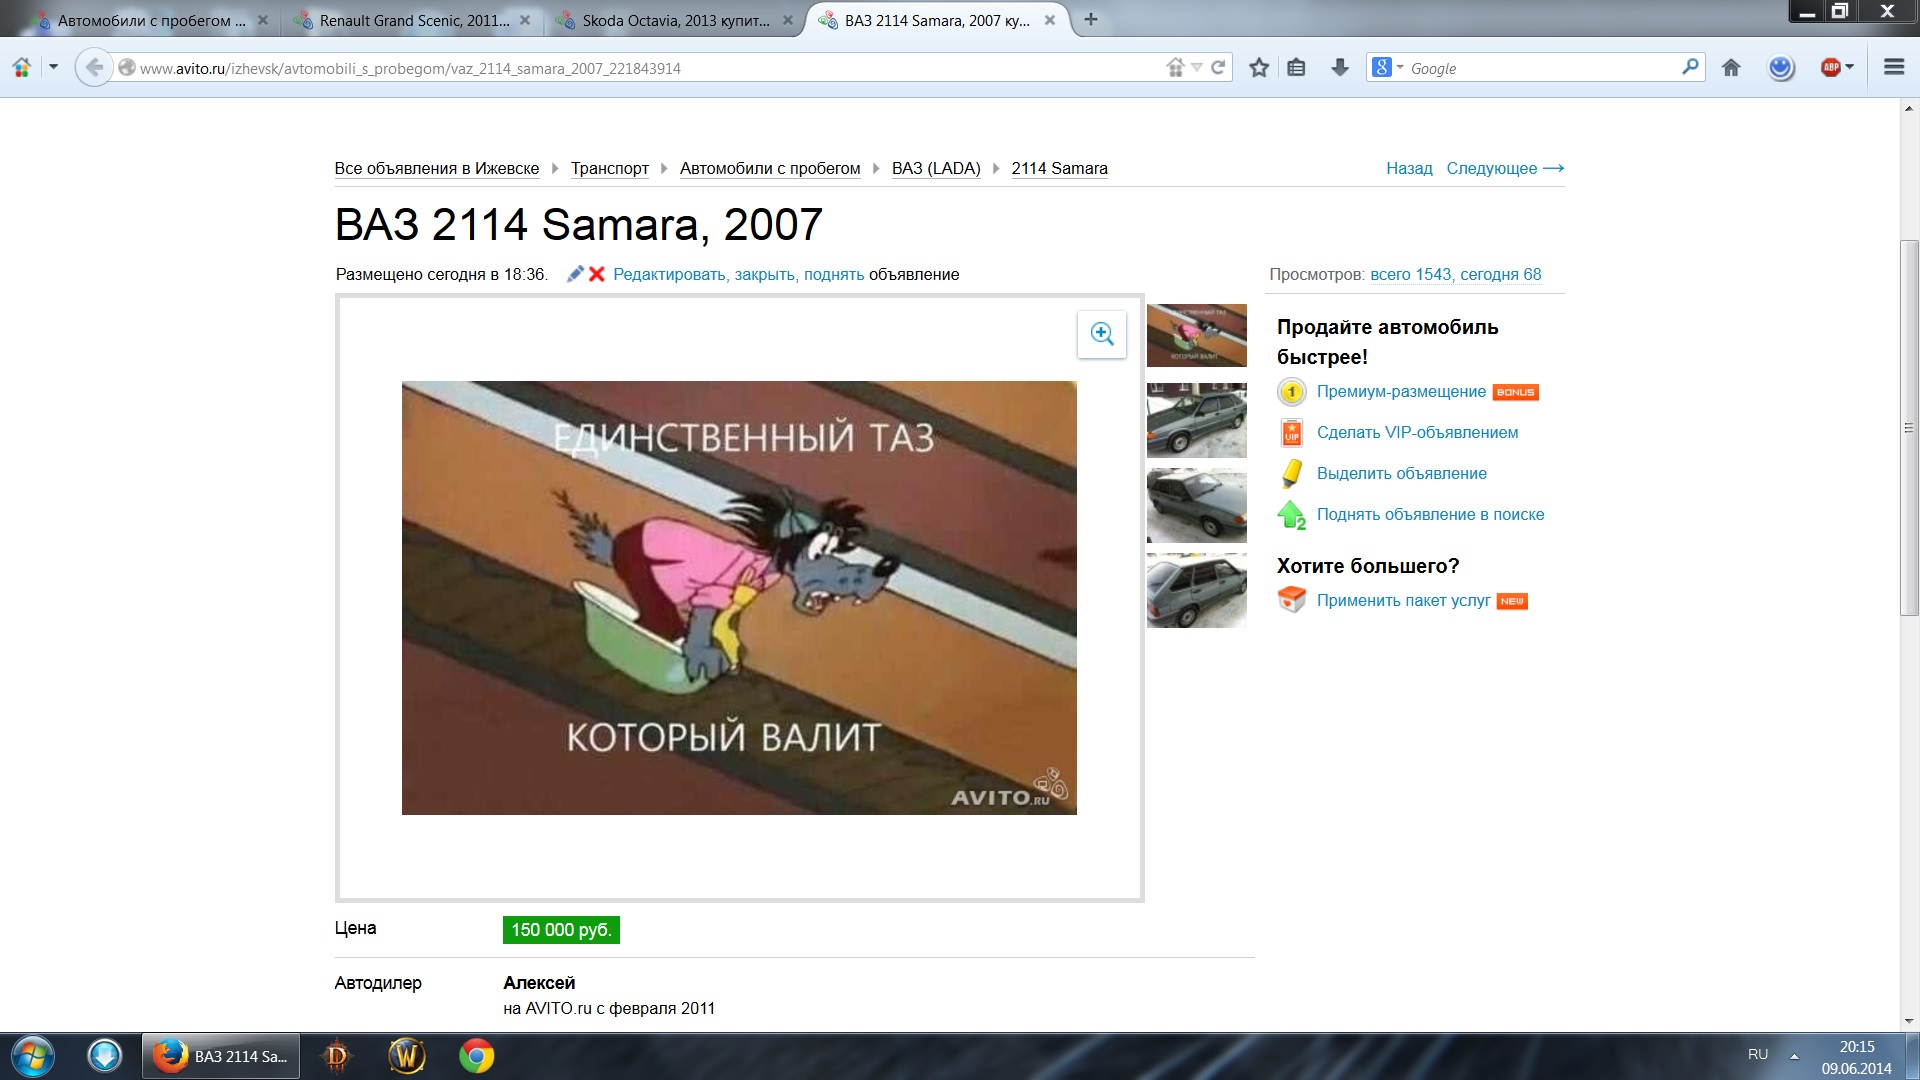Click the RU language indicator in tray

click(1757, 1055)
